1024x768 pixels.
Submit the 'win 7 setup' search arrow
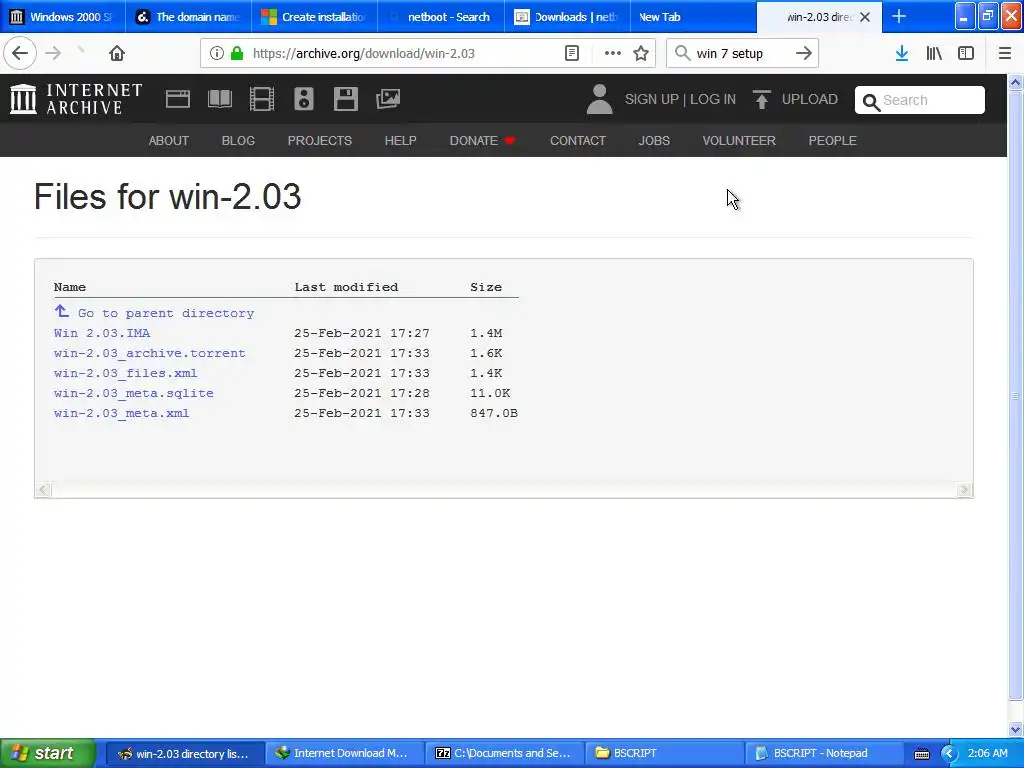click(x=803, y=54)
